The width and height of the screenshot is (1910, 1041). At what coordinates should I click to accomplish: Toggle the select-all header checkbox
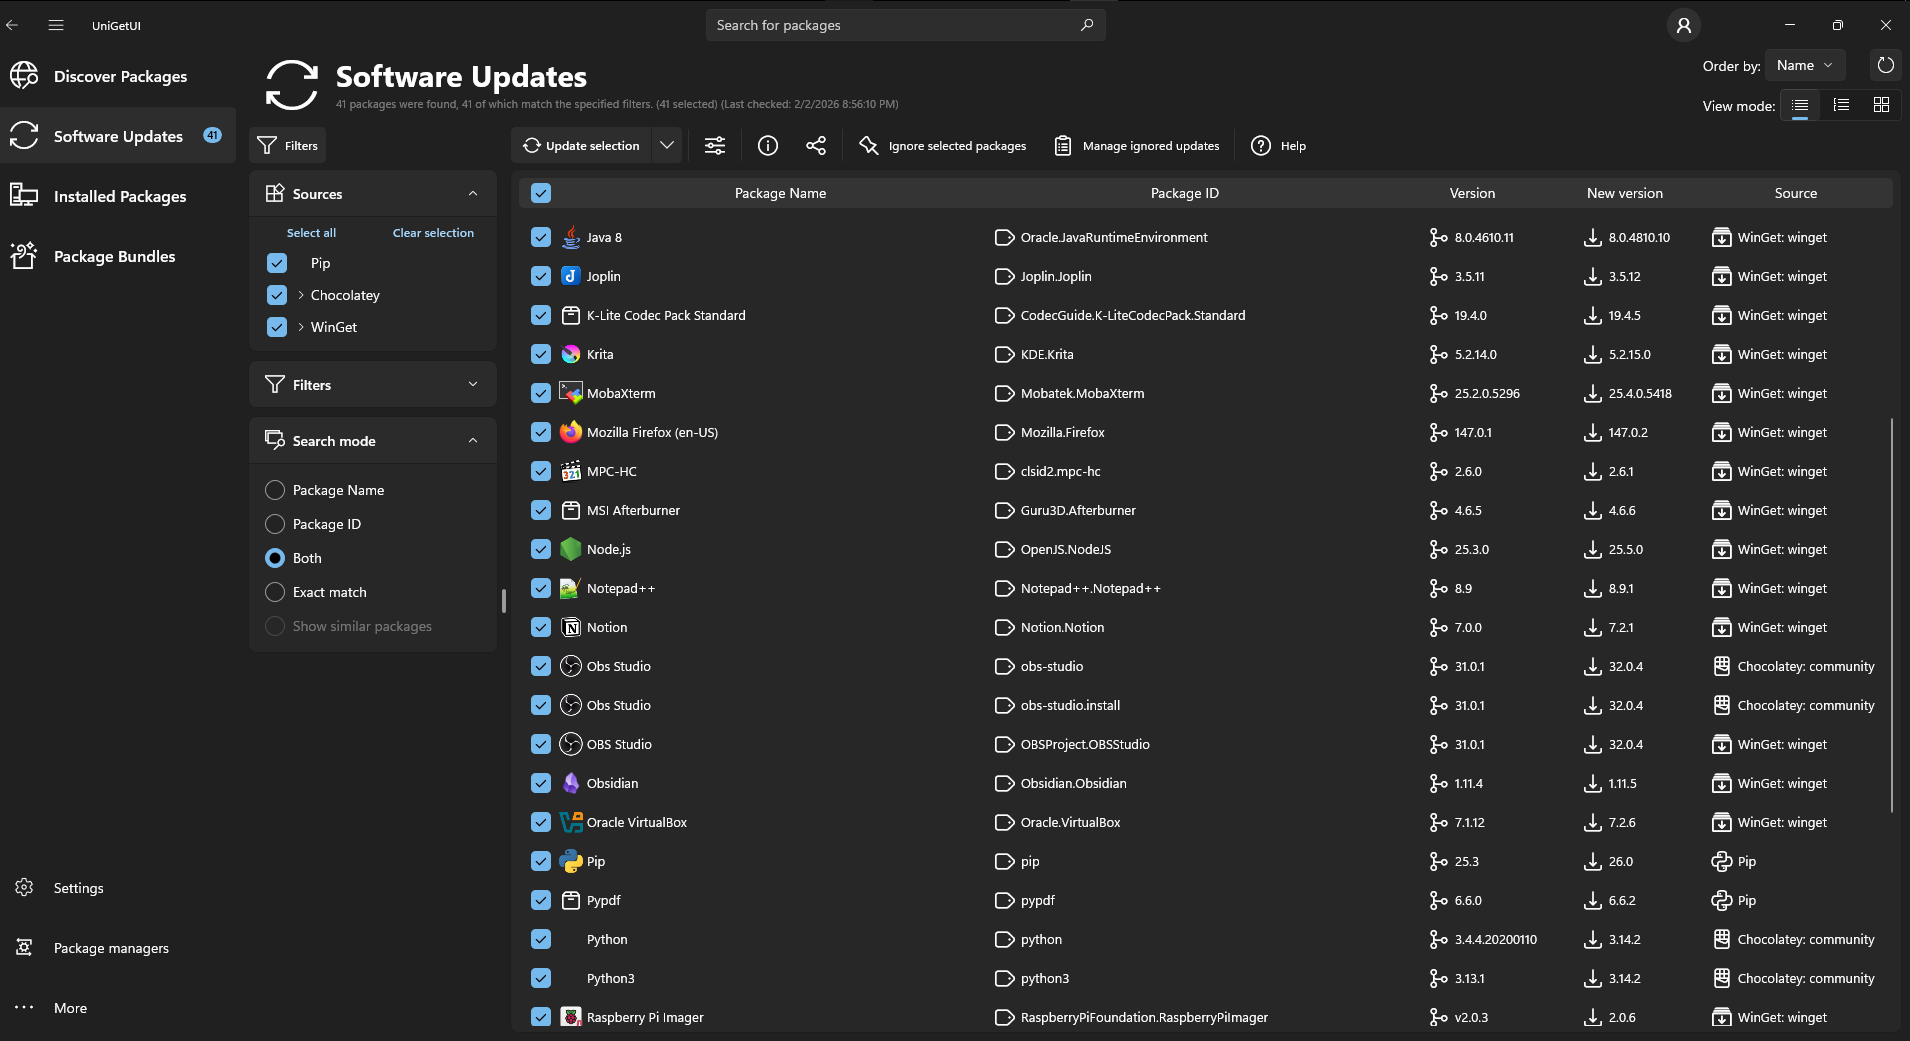tap(541, 193)
